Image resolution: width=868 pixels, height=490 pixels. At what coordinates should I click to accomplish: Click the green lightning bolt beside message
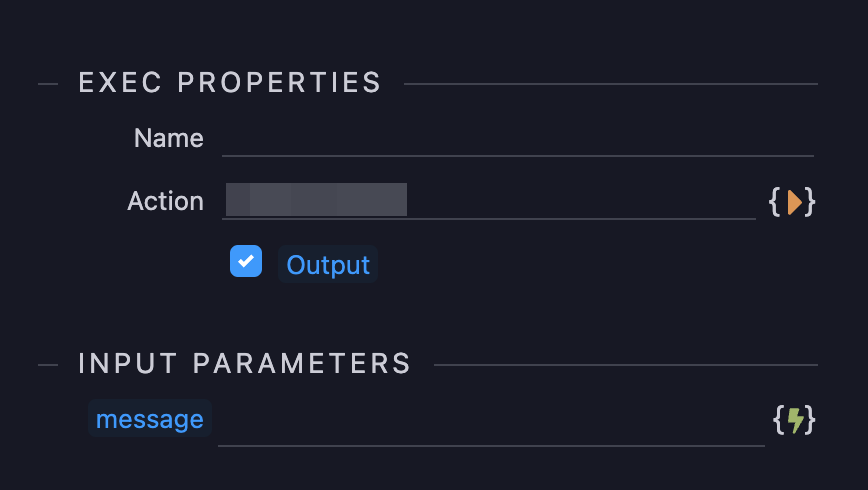pyautogui.click(x=796, y=420)
